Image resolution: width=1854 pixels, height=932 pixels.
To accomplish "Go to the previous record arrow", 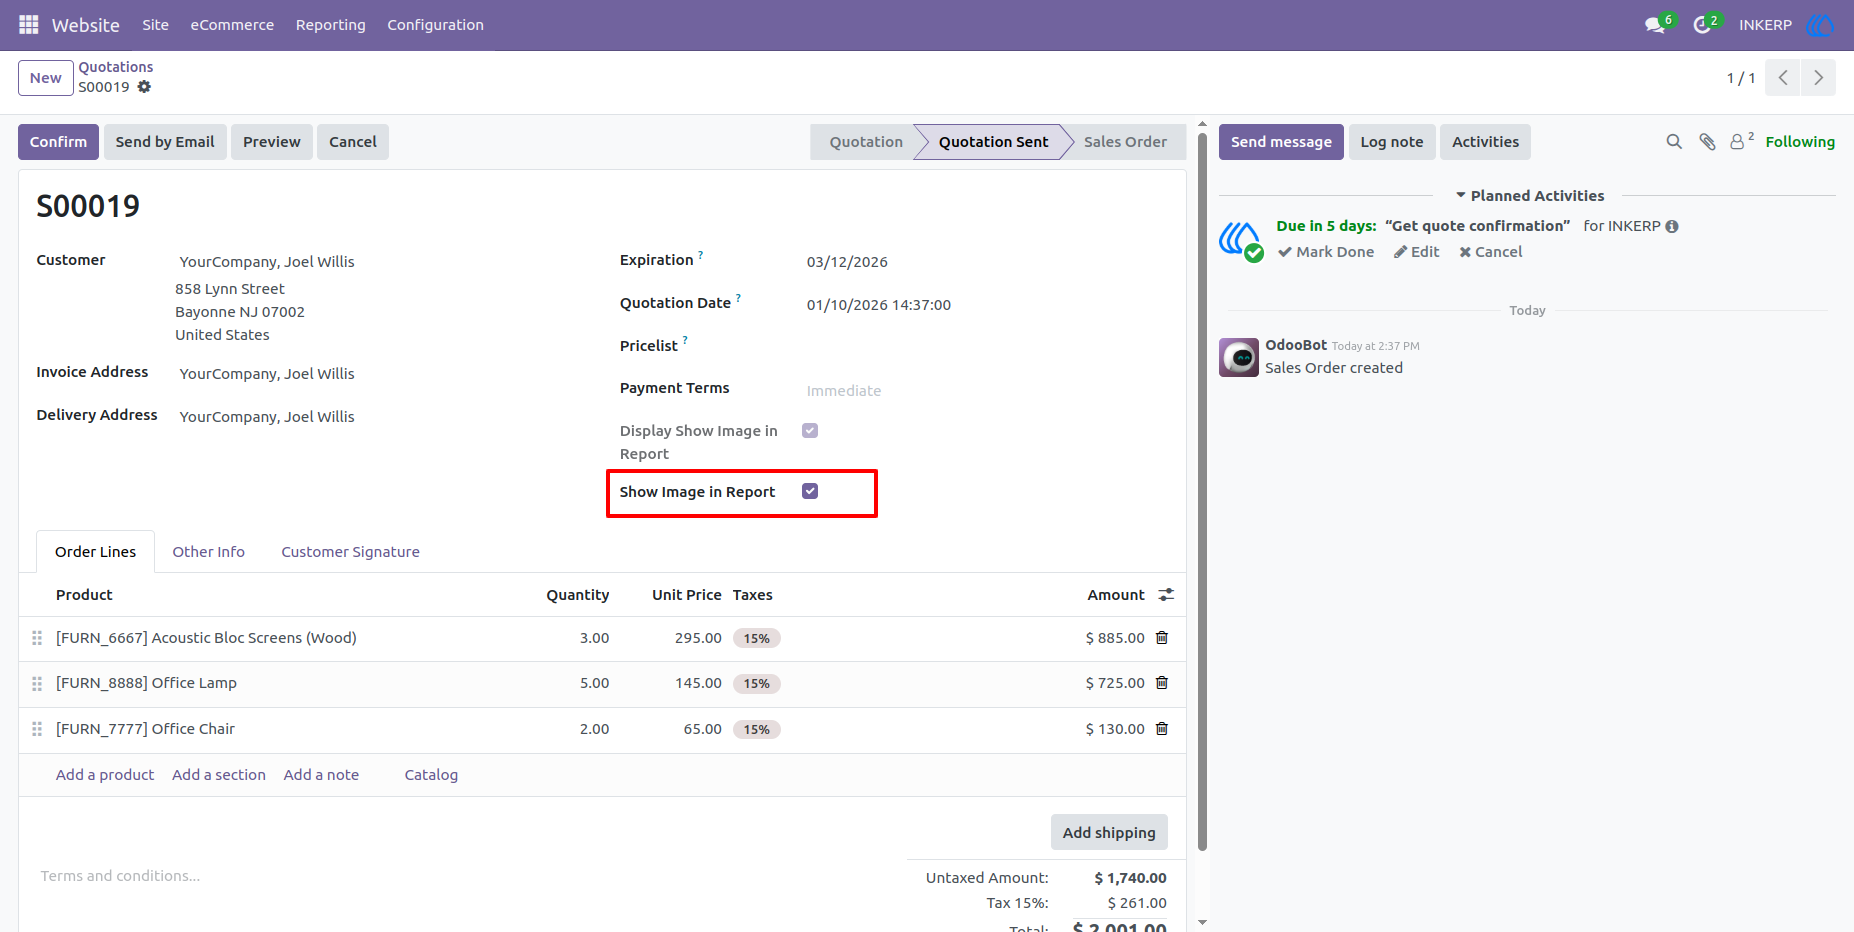I will click(1782, 78).
